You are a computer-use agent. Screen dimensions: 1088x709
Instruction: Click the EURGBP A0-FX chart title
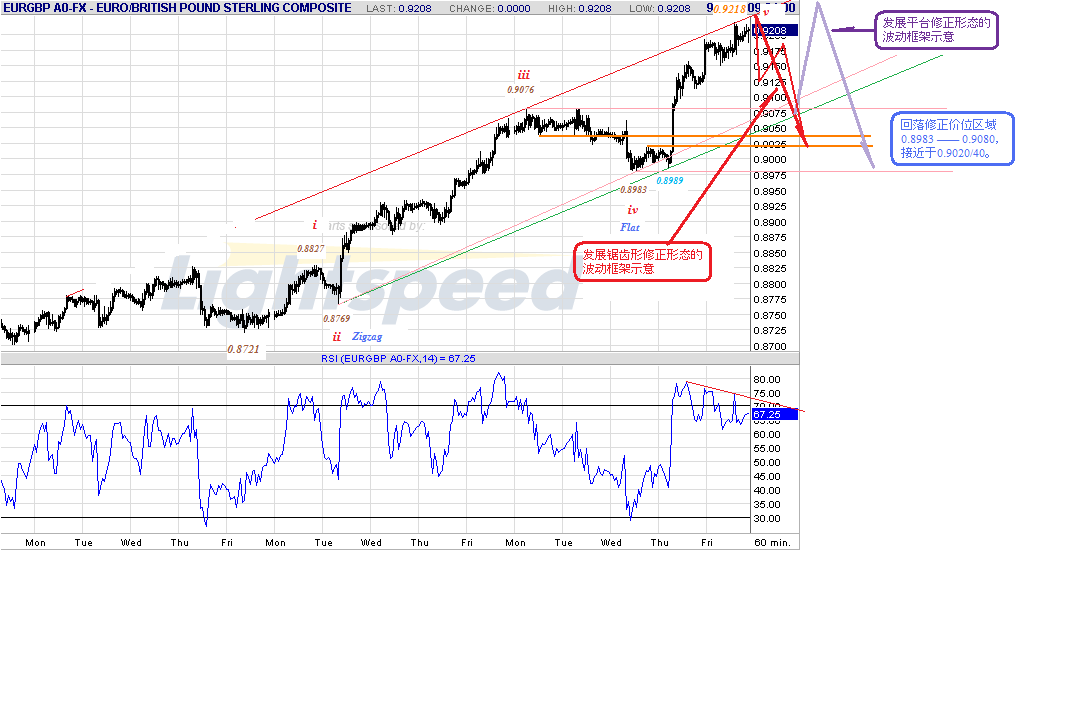click(x=177, y=8)
